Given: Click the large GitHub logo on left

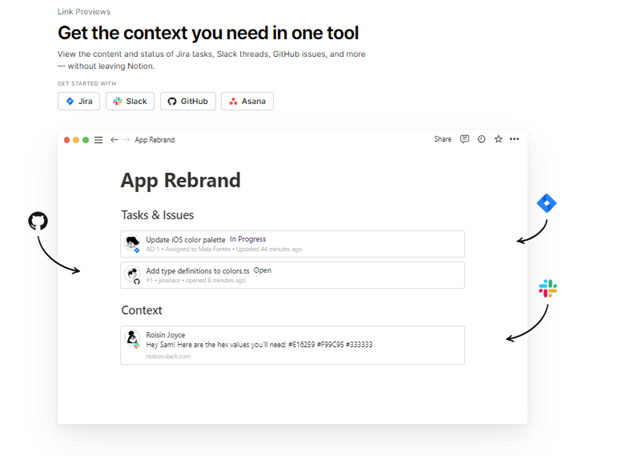Looking at the screenshot, I should pyautogui.click(x=38, y=221).
